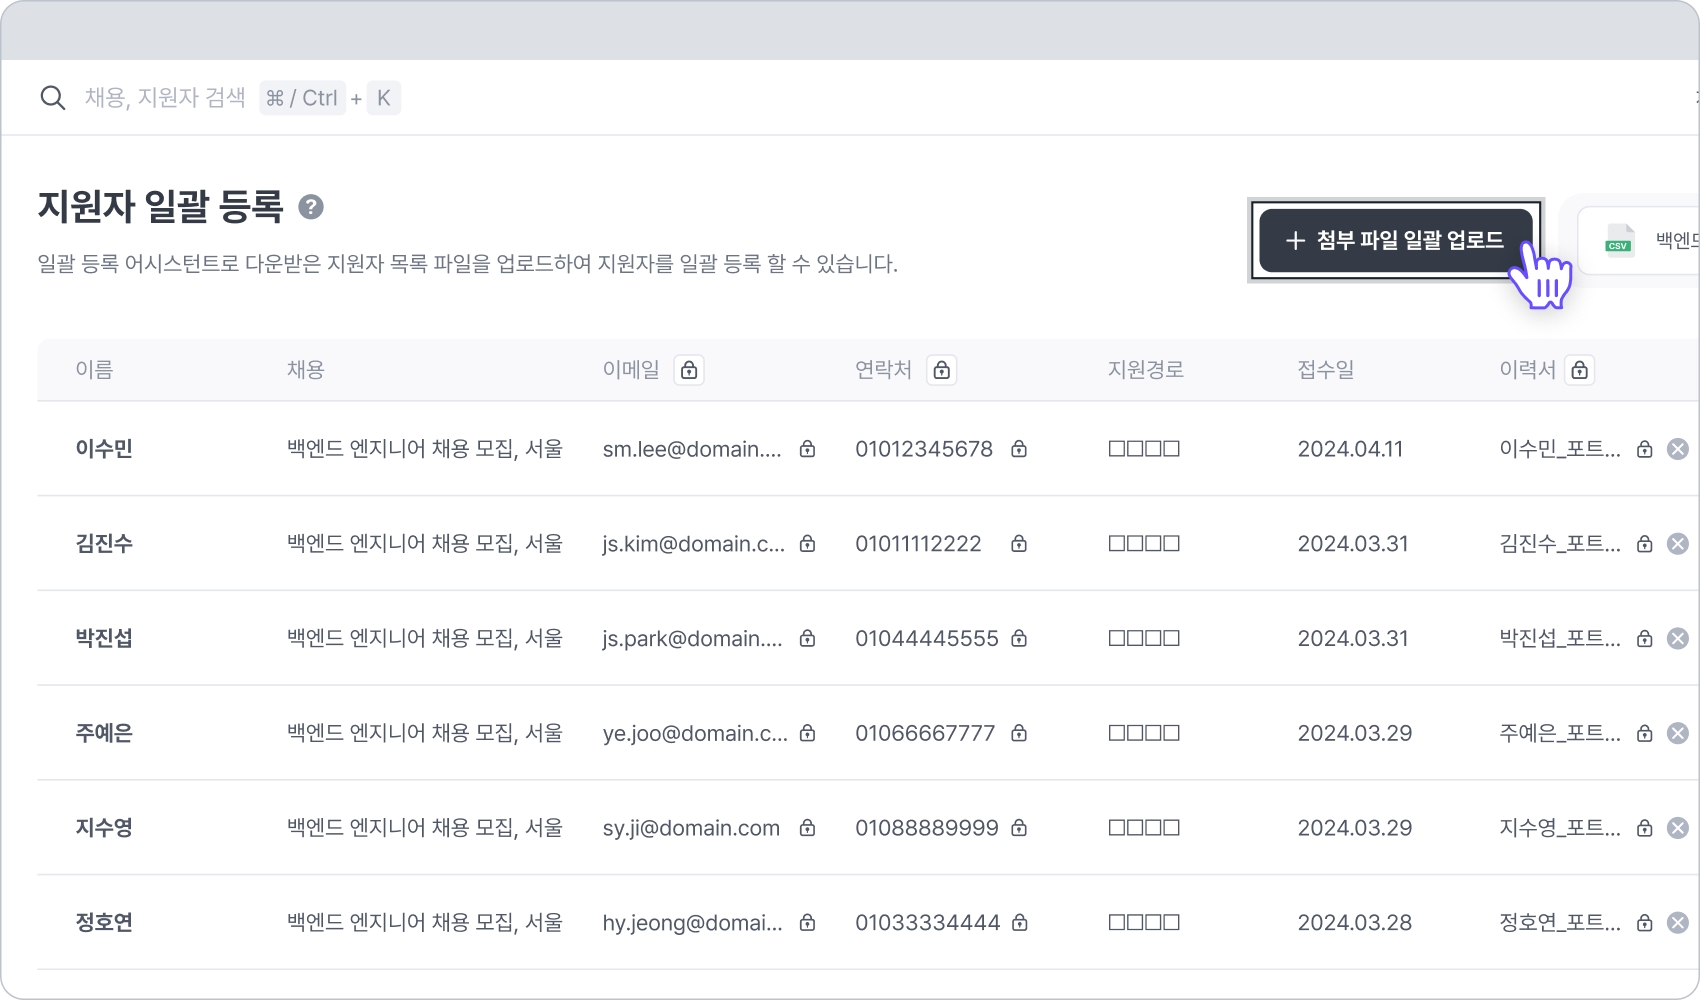Image resolution: width=1700 pixels, height=1000 pixels.
Task: Click email lock icon in 박진섭 row
Action: pyautogui.click(x=807, y=638)
